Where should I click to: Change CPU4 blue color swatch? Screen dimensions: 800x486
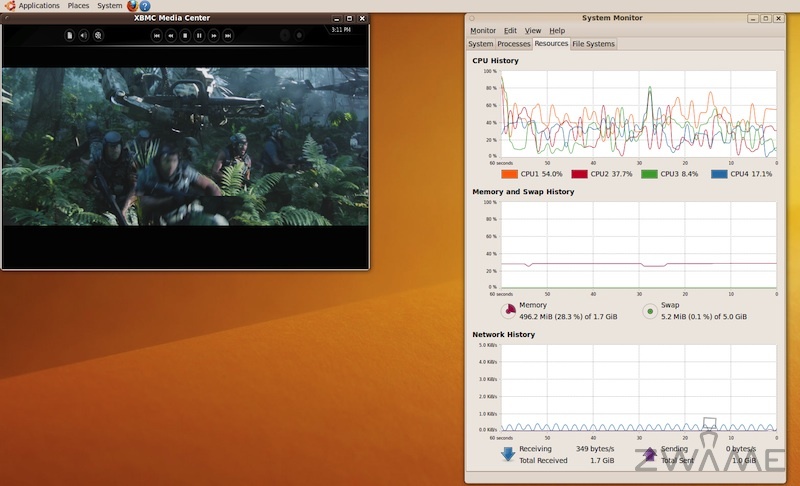(719, 174)
